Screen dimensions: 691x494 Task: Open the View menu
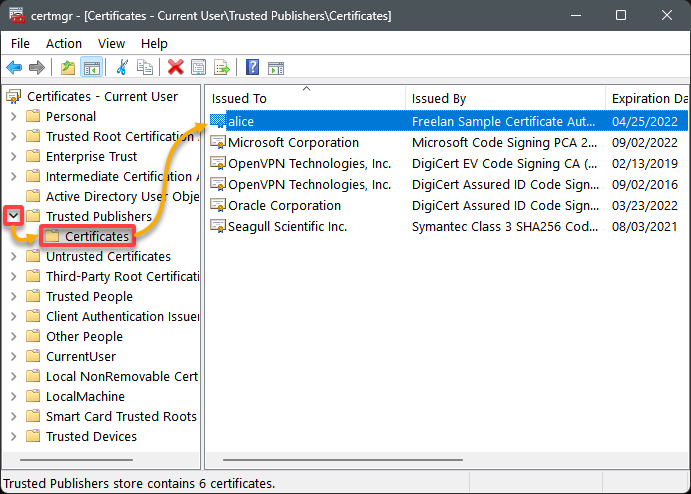111,44
